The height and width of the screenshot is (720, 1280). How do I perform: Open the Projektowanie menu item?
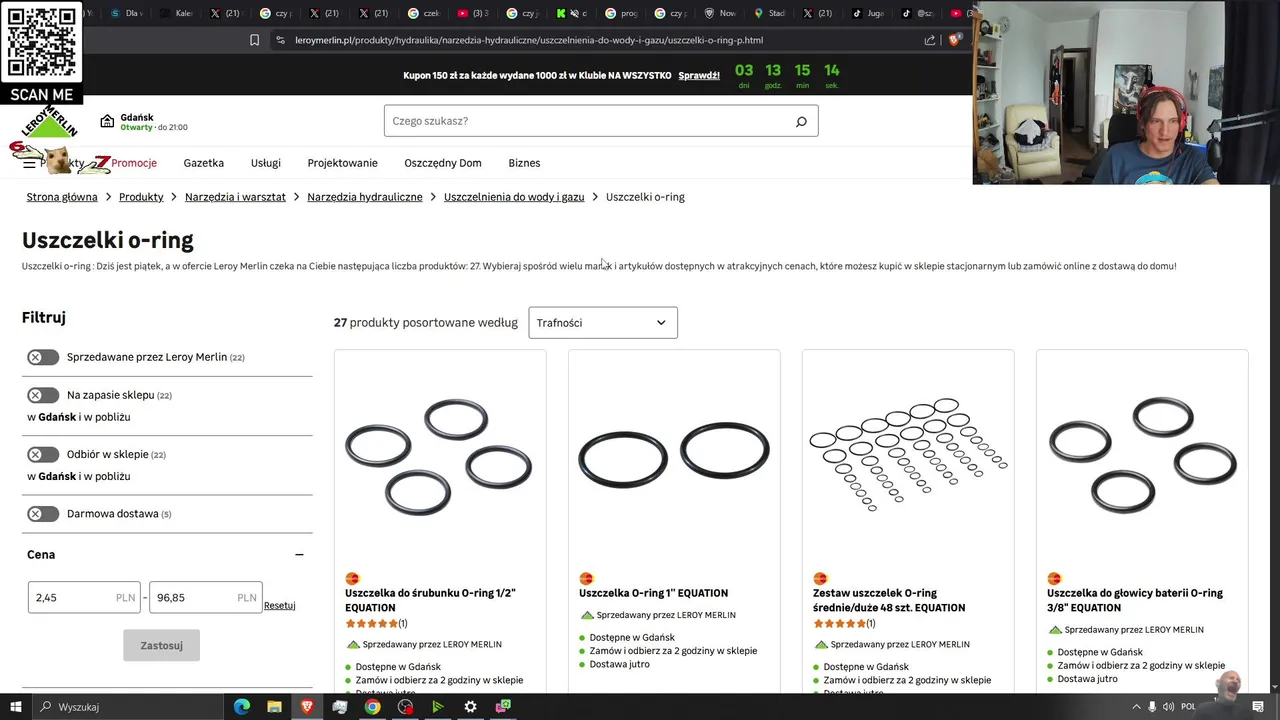coord(343,163)
